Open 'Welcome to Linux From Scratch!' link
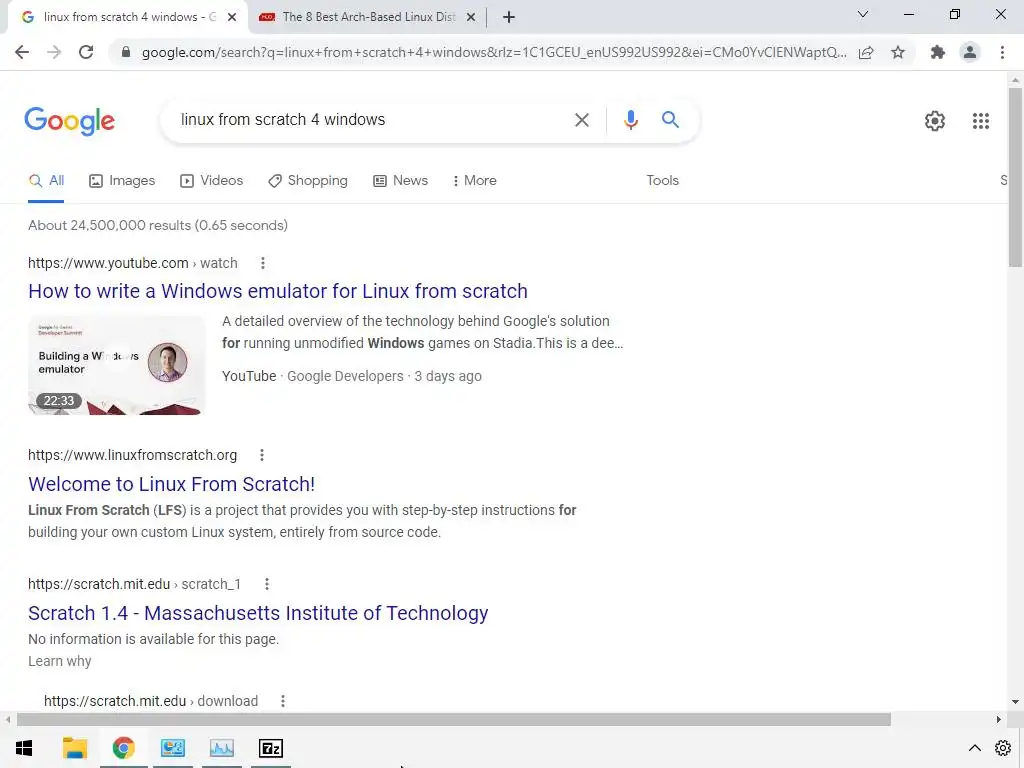1024x768 pixels. [x=171, y=484]
